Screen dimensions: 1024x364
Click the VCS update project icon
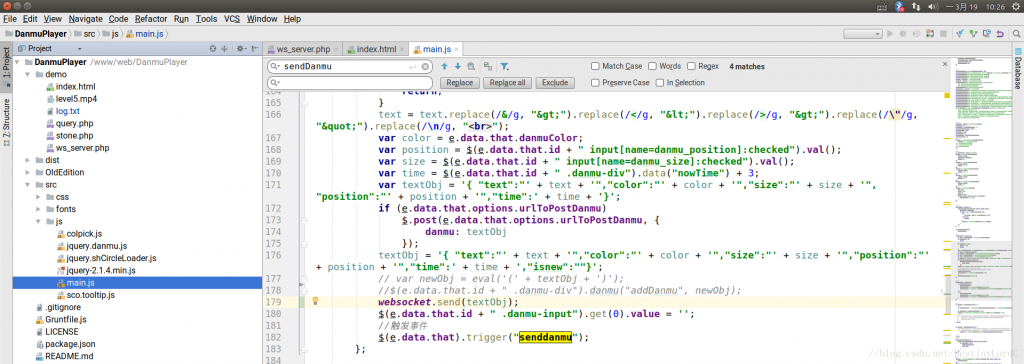click(x=960, y=33)
